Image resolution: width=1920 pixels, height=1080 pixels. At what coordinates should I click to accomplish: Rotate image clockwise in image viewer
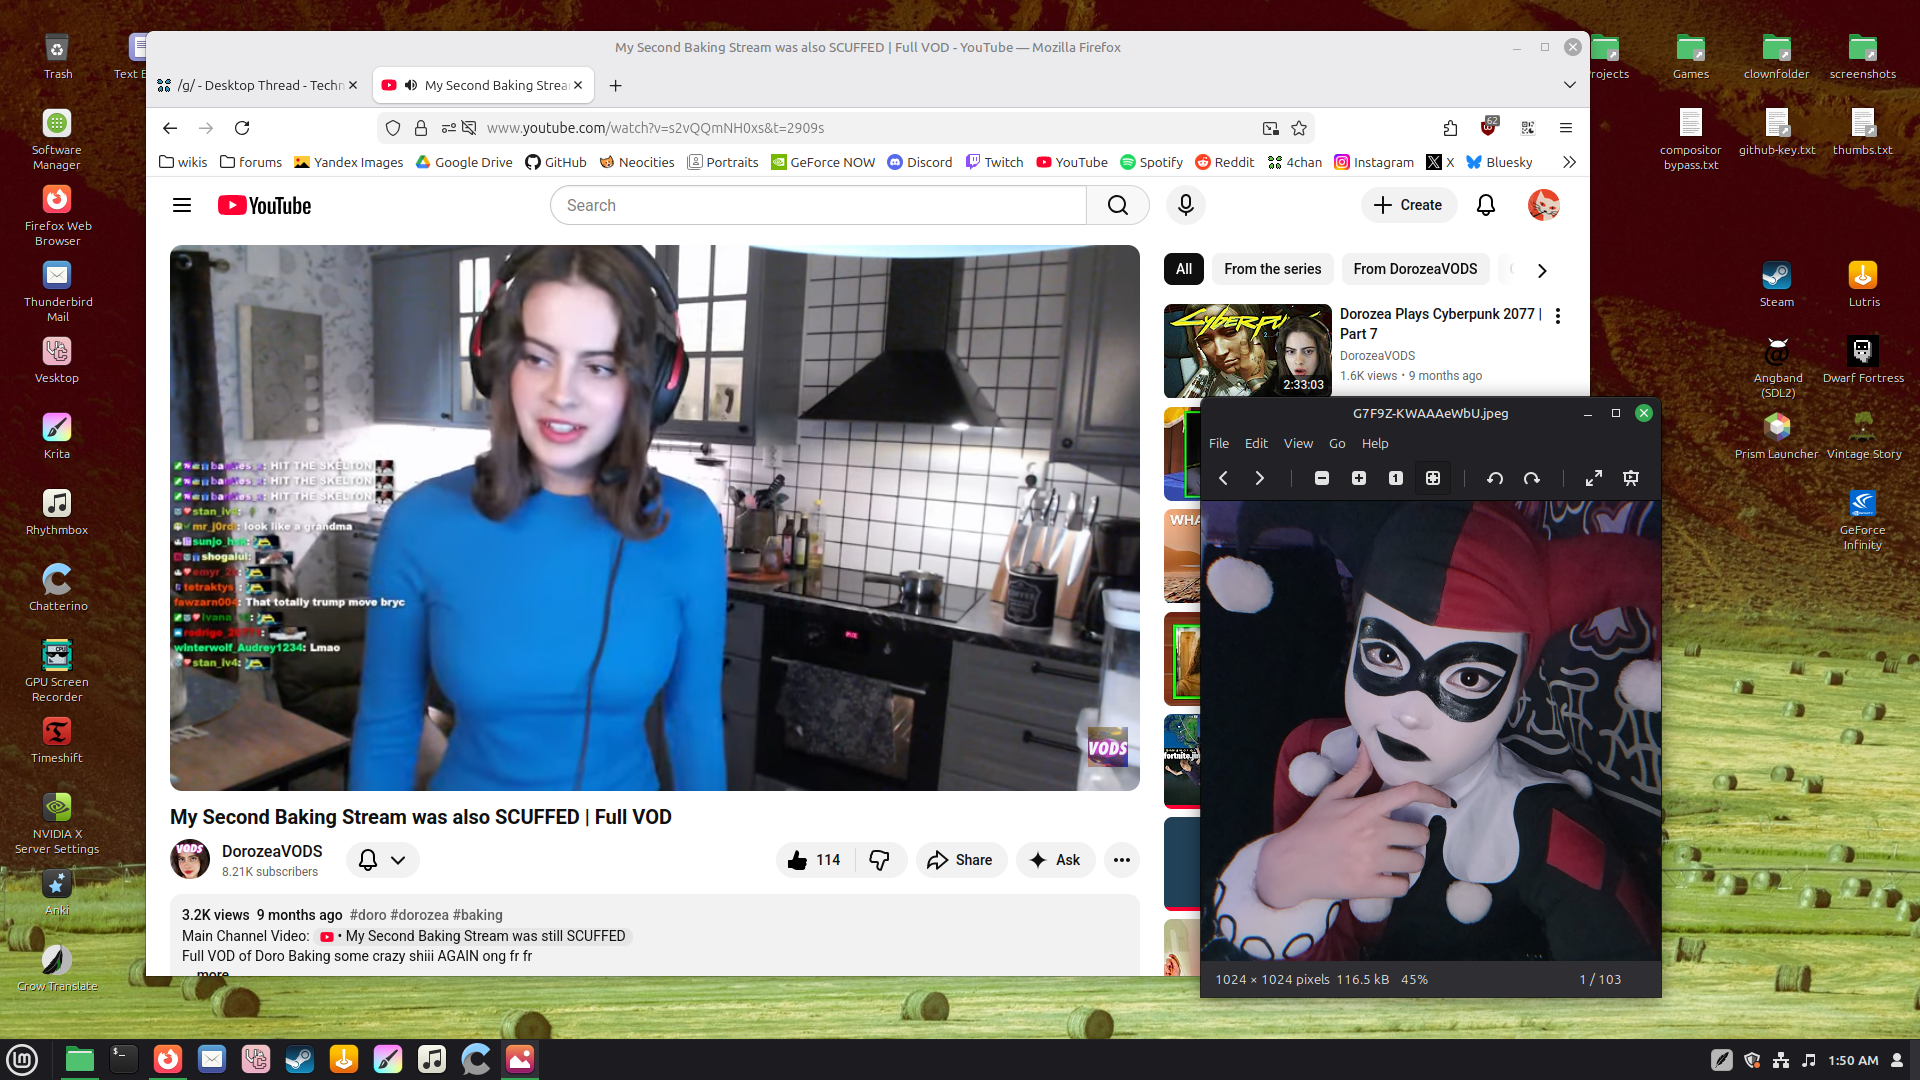(x=1531, y=479)
